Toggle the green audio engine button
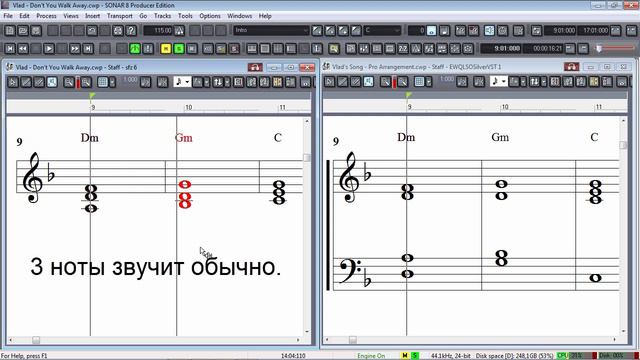The image size is (640, 360). click(x=135, y=49)
